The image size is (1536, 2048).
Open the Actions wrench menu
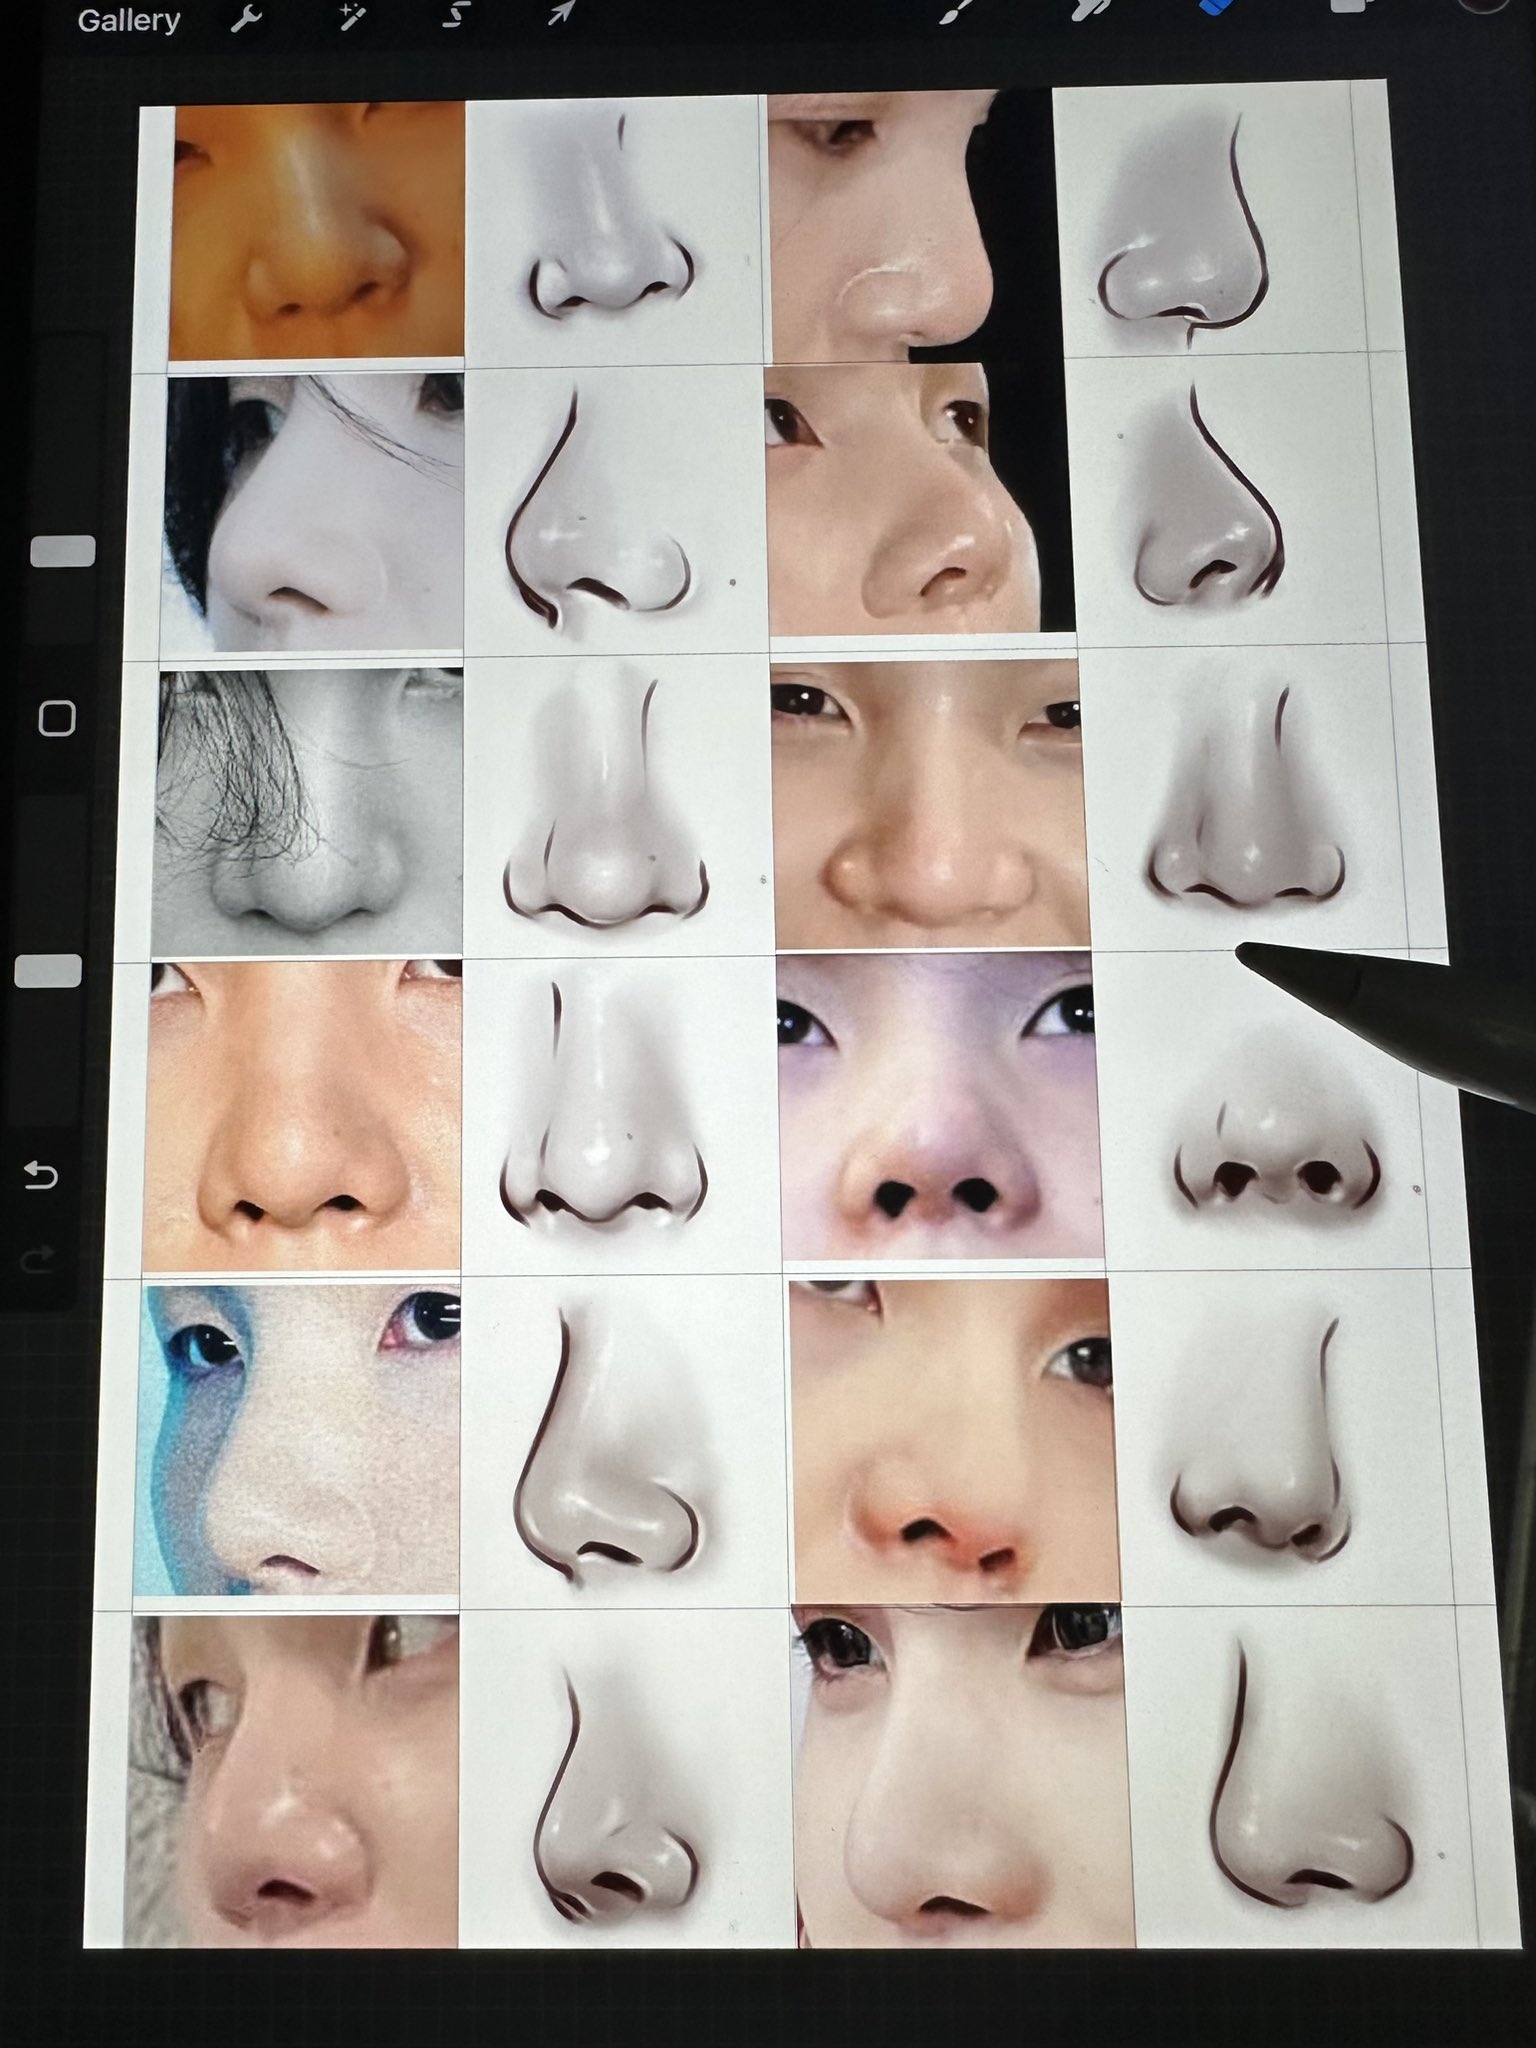245,18
